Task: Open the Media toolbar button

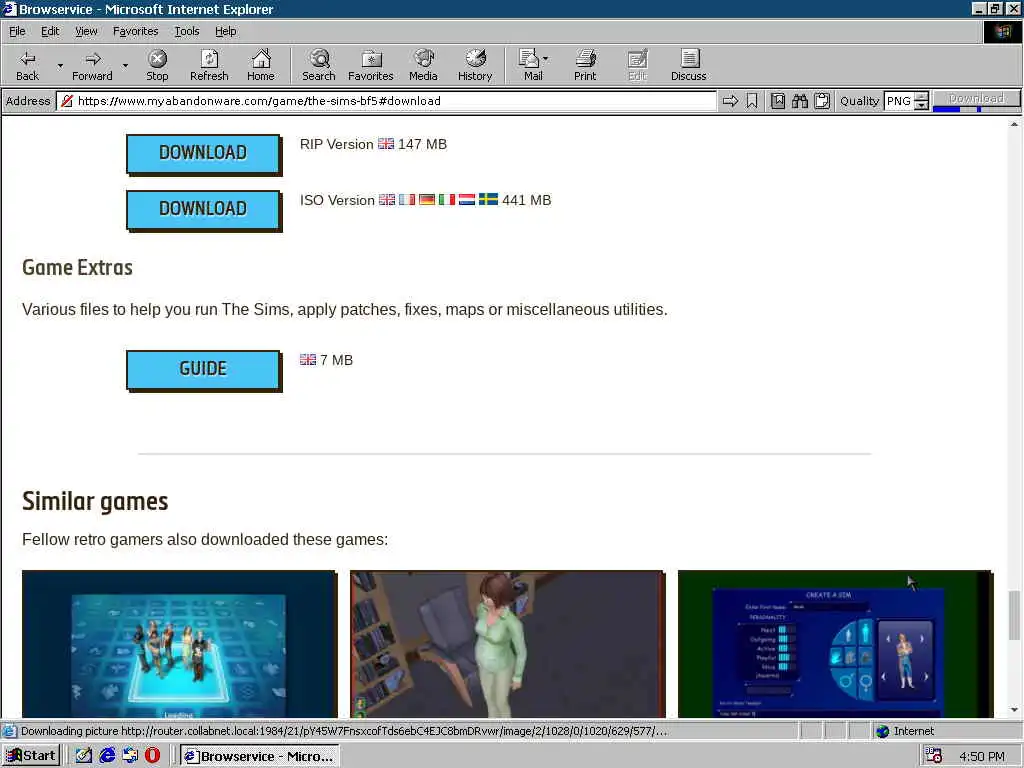Action: pos(423,65)
